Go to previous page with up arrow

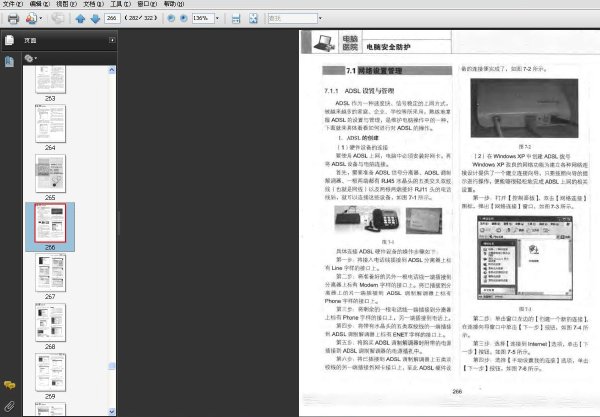[80, 18]
